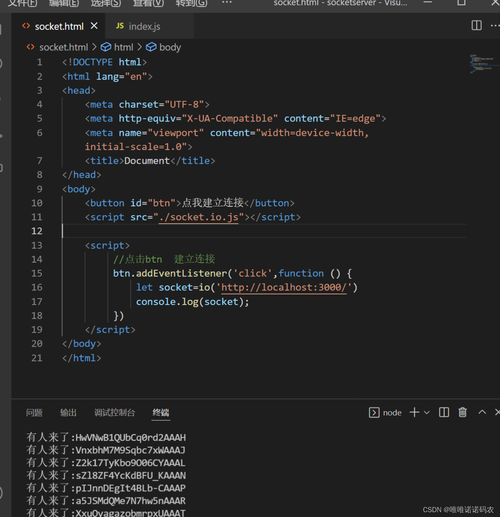This screenshot has height=517, width=500.
Task: Click the addEventListener call on line 15
Action: 181,273
